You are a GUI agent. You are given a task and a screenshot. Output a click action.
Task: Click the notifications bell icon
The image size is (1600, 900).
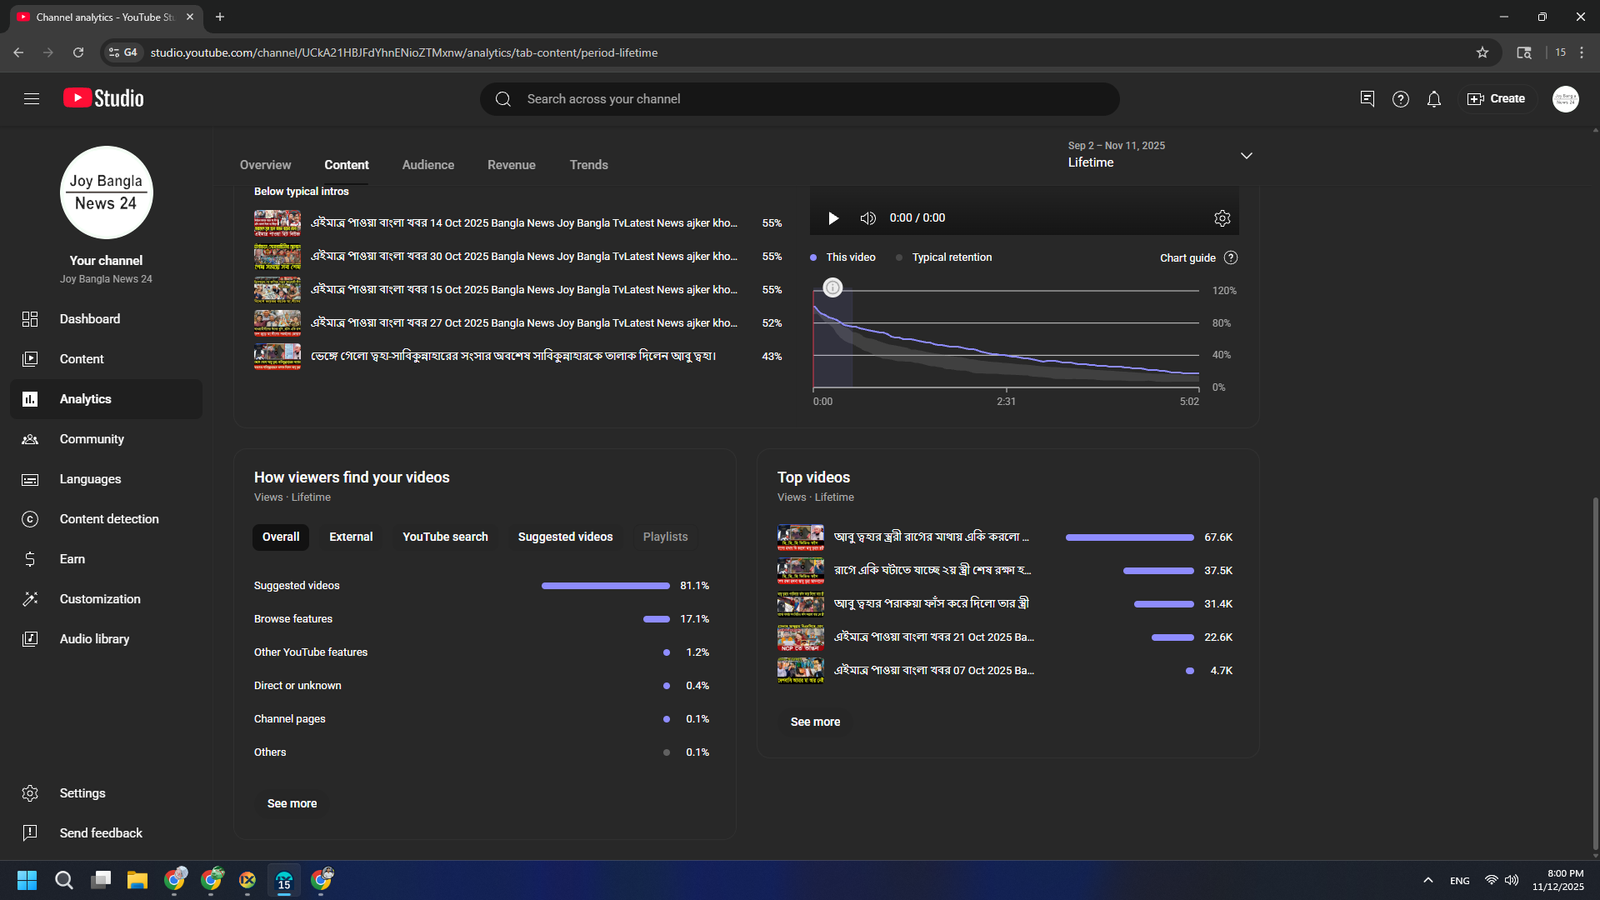[x=1434, y=99]
